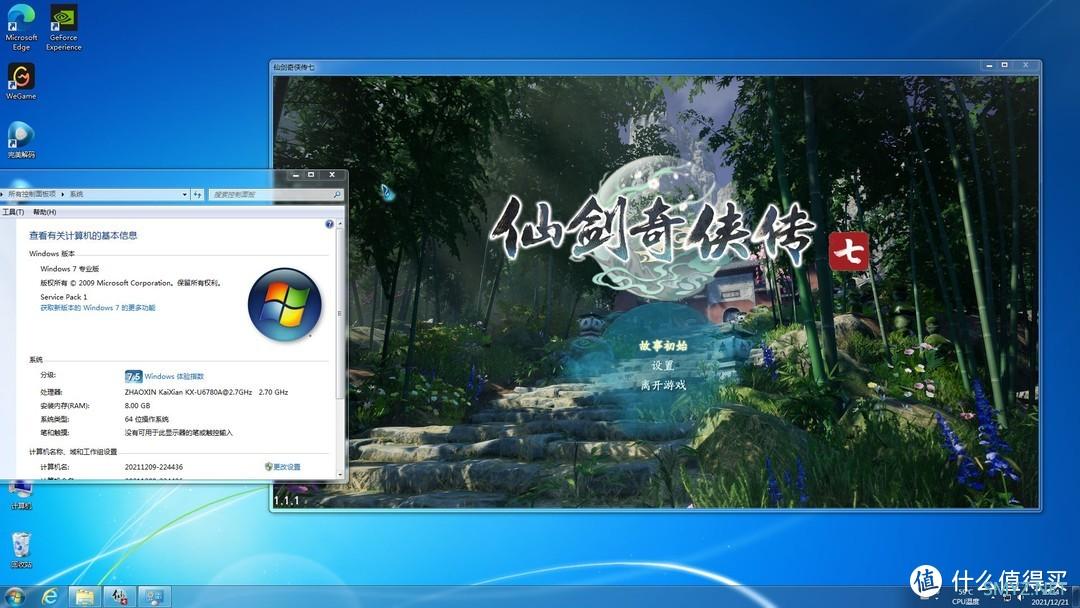Open the Microsoft Edge desktop shortcut

21,27
